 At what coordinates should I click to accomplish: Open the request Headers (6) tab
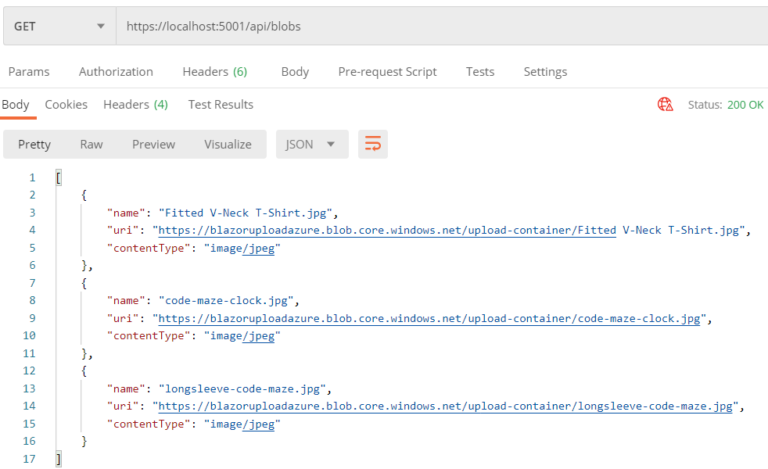pyautogui.click(x=214, y=72)
